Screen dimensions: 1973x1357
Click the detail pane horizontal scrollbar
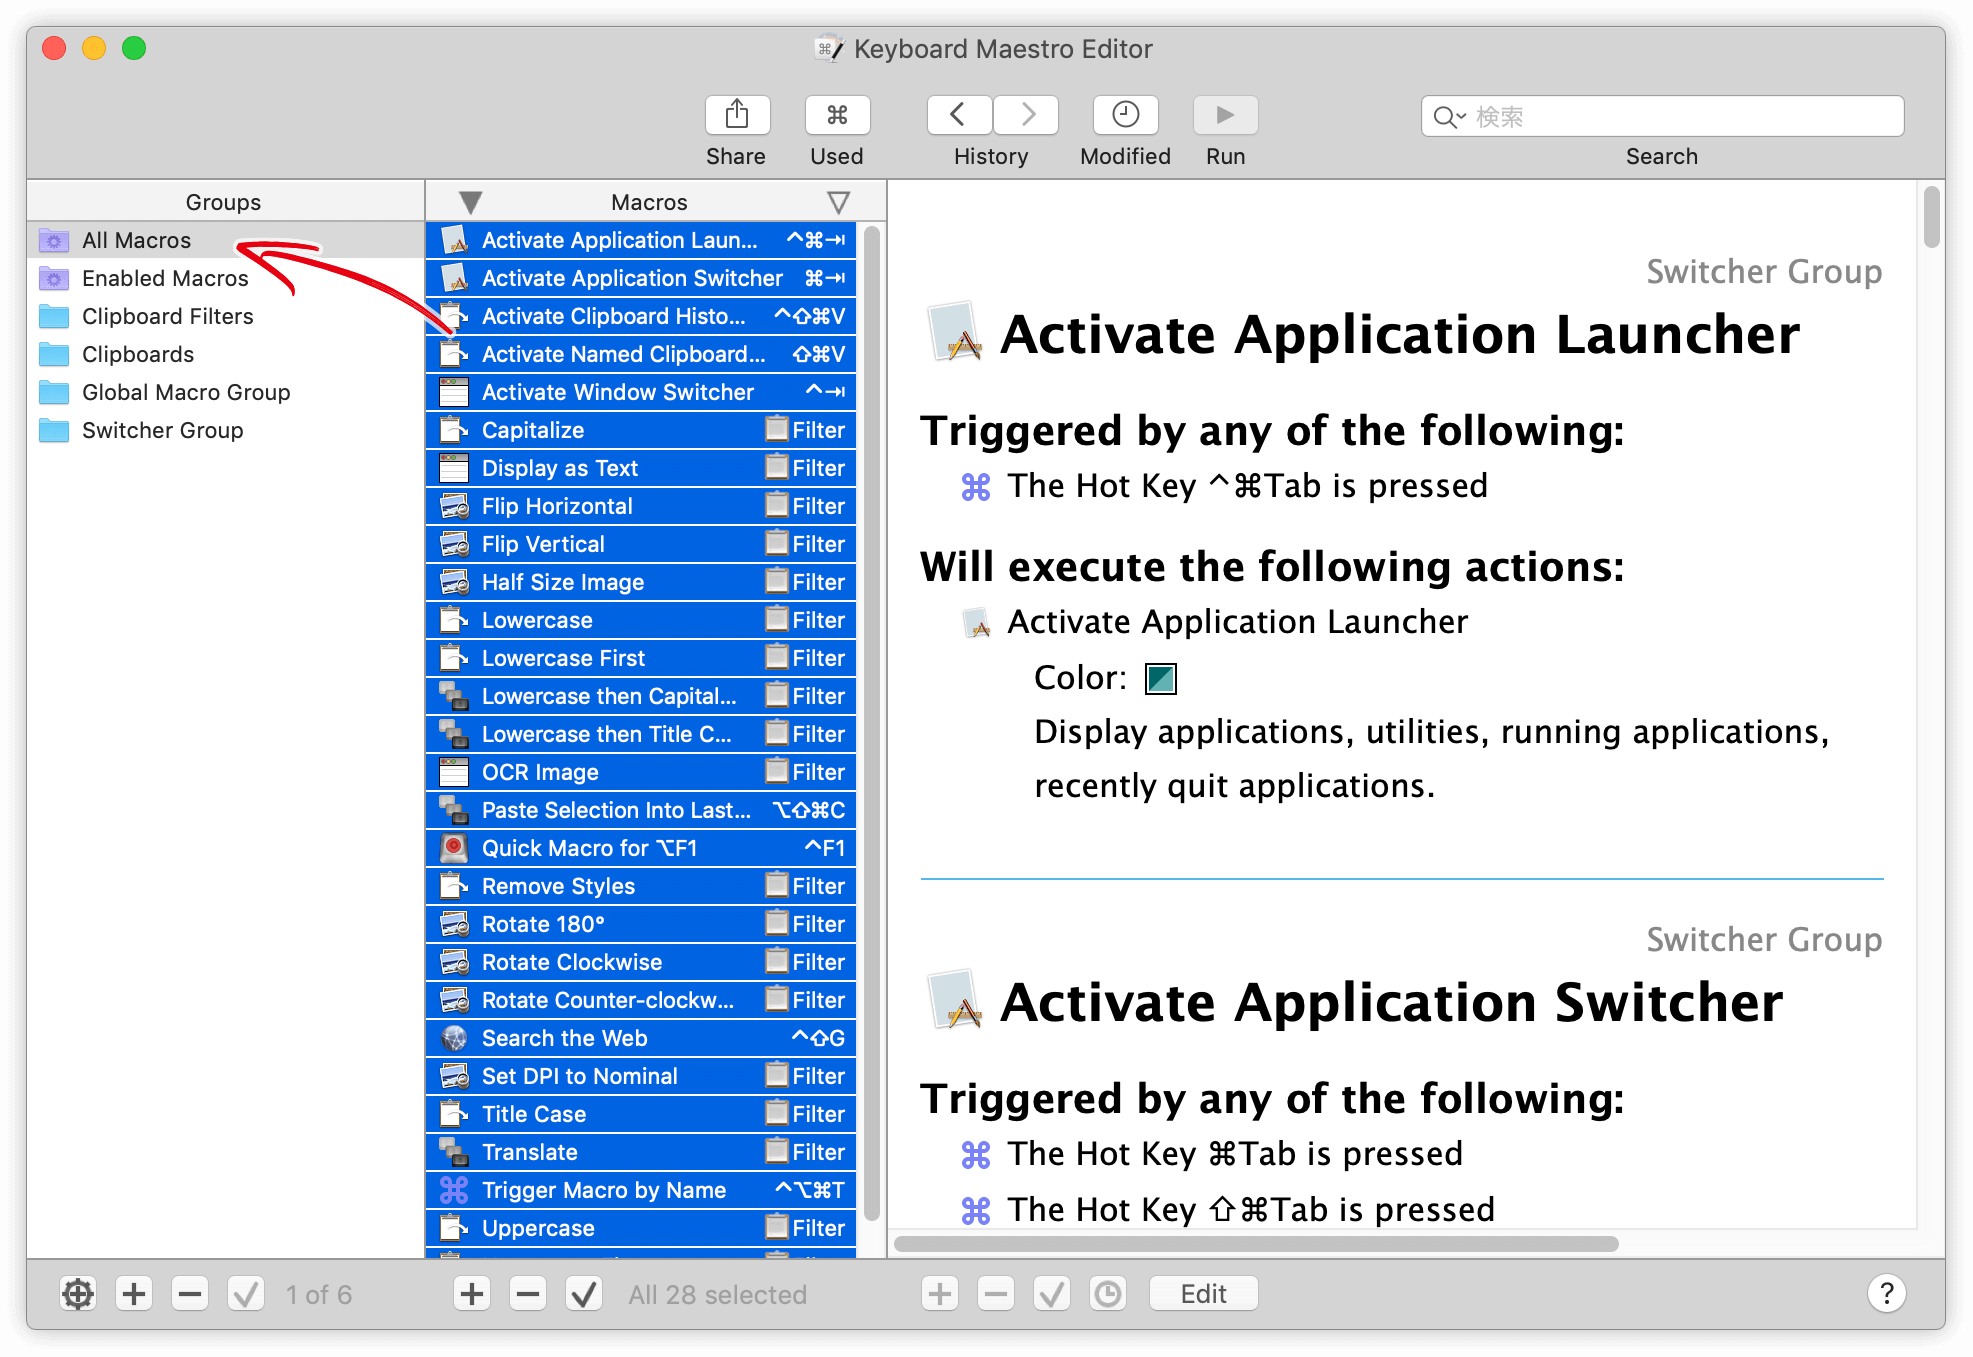click(x=1256, y=1243)
